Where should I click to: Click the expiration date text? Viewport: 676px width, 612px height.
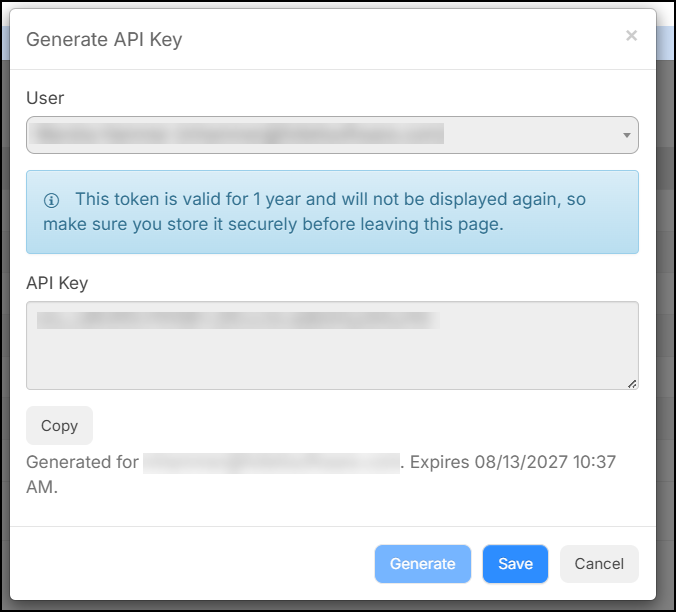coord(513,462)
